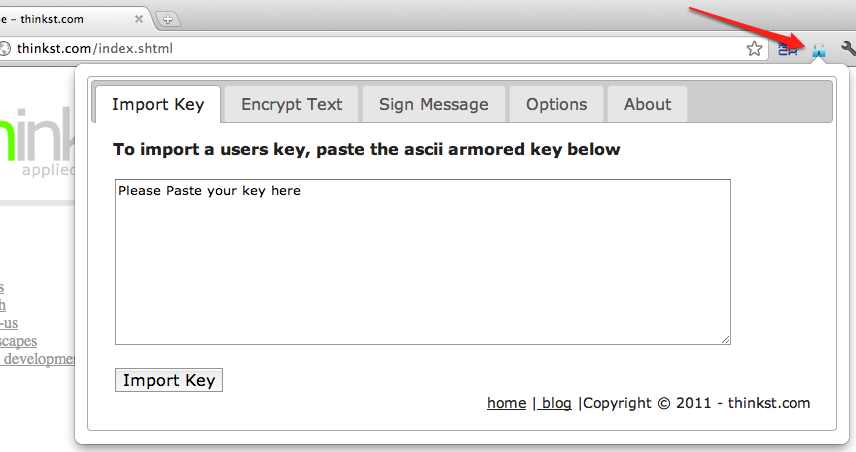
Task: Click the PGP extension icon in toolbar
Action: [819, 49]
